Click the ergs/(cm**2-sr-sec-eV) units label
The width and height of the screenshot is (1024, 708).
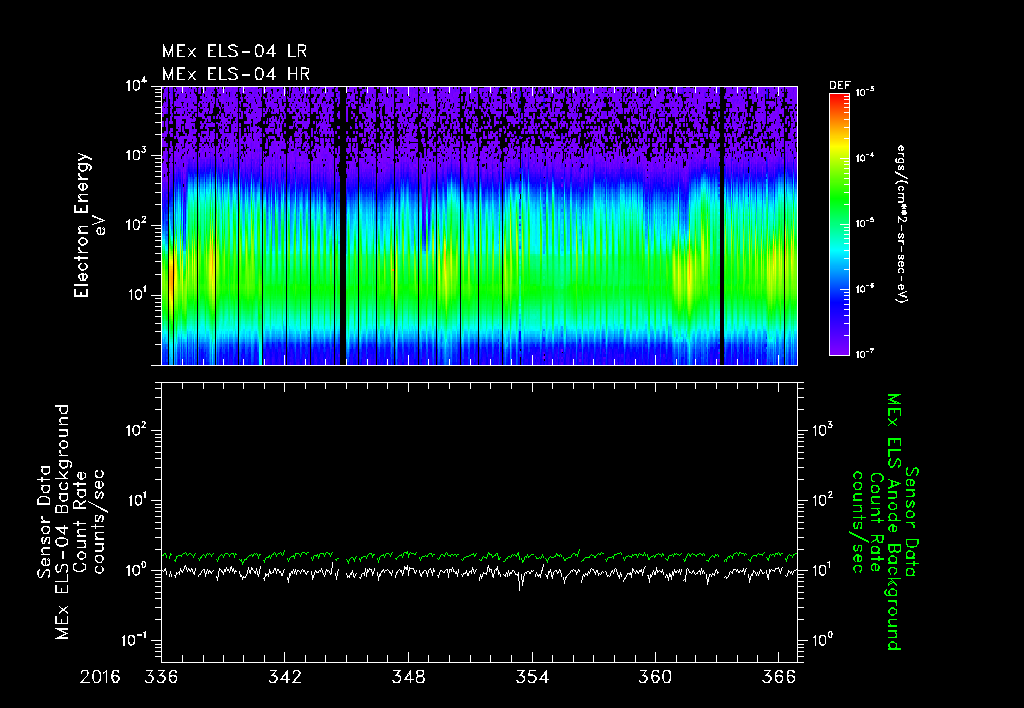point(901,223)
